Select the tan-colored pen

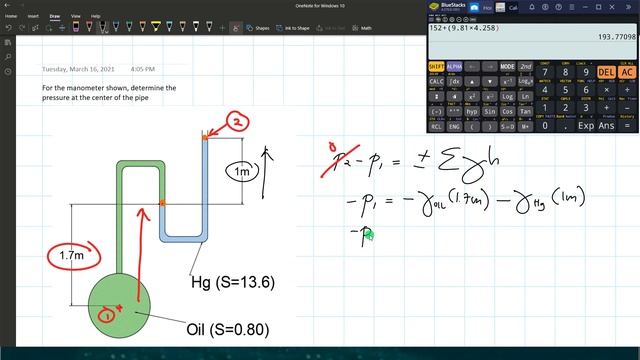(182, 27)
